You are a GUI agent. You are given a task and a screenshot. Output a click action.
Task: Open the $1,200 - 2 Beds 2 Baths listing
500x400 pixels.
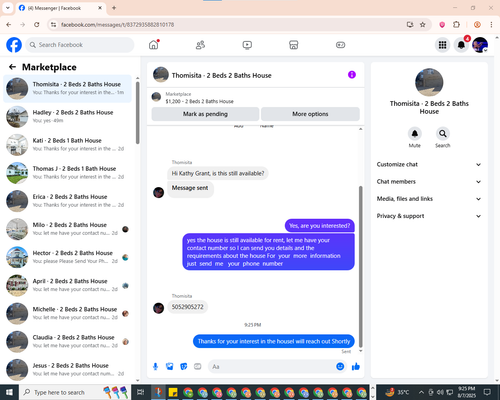(200, 101)
